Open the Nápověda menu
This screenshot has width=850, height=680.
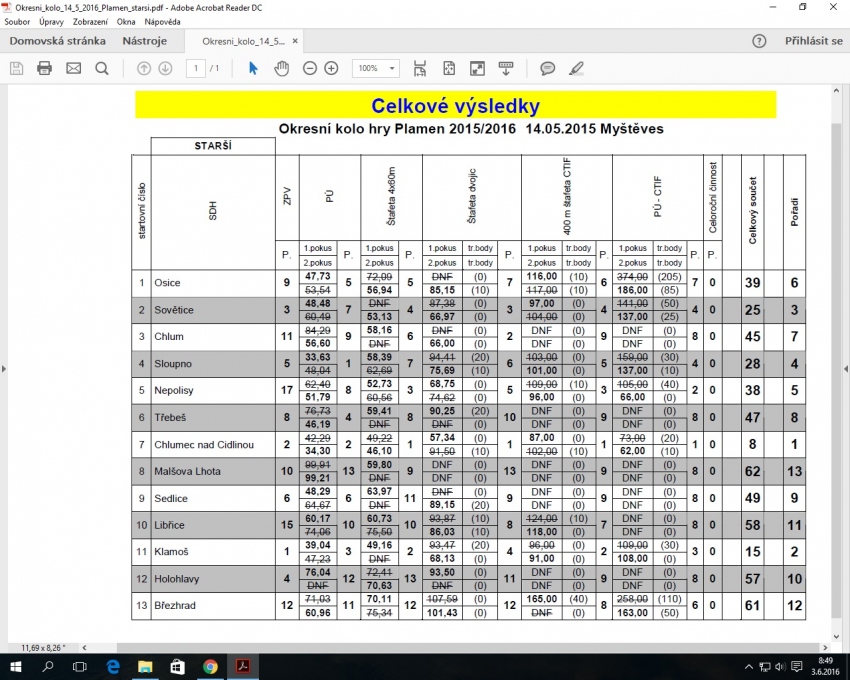tap(163, 22)
